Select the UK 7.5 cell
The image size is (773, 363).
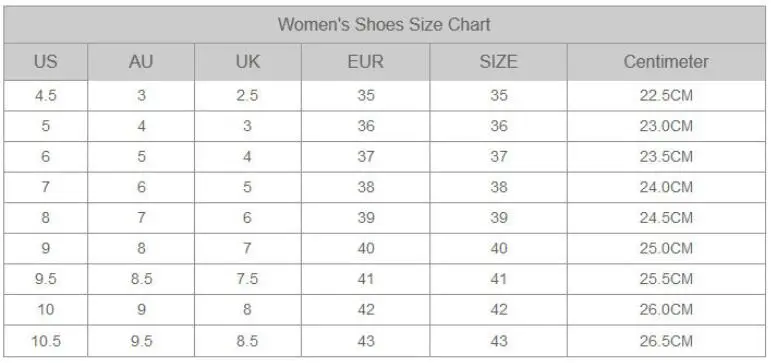247,279
